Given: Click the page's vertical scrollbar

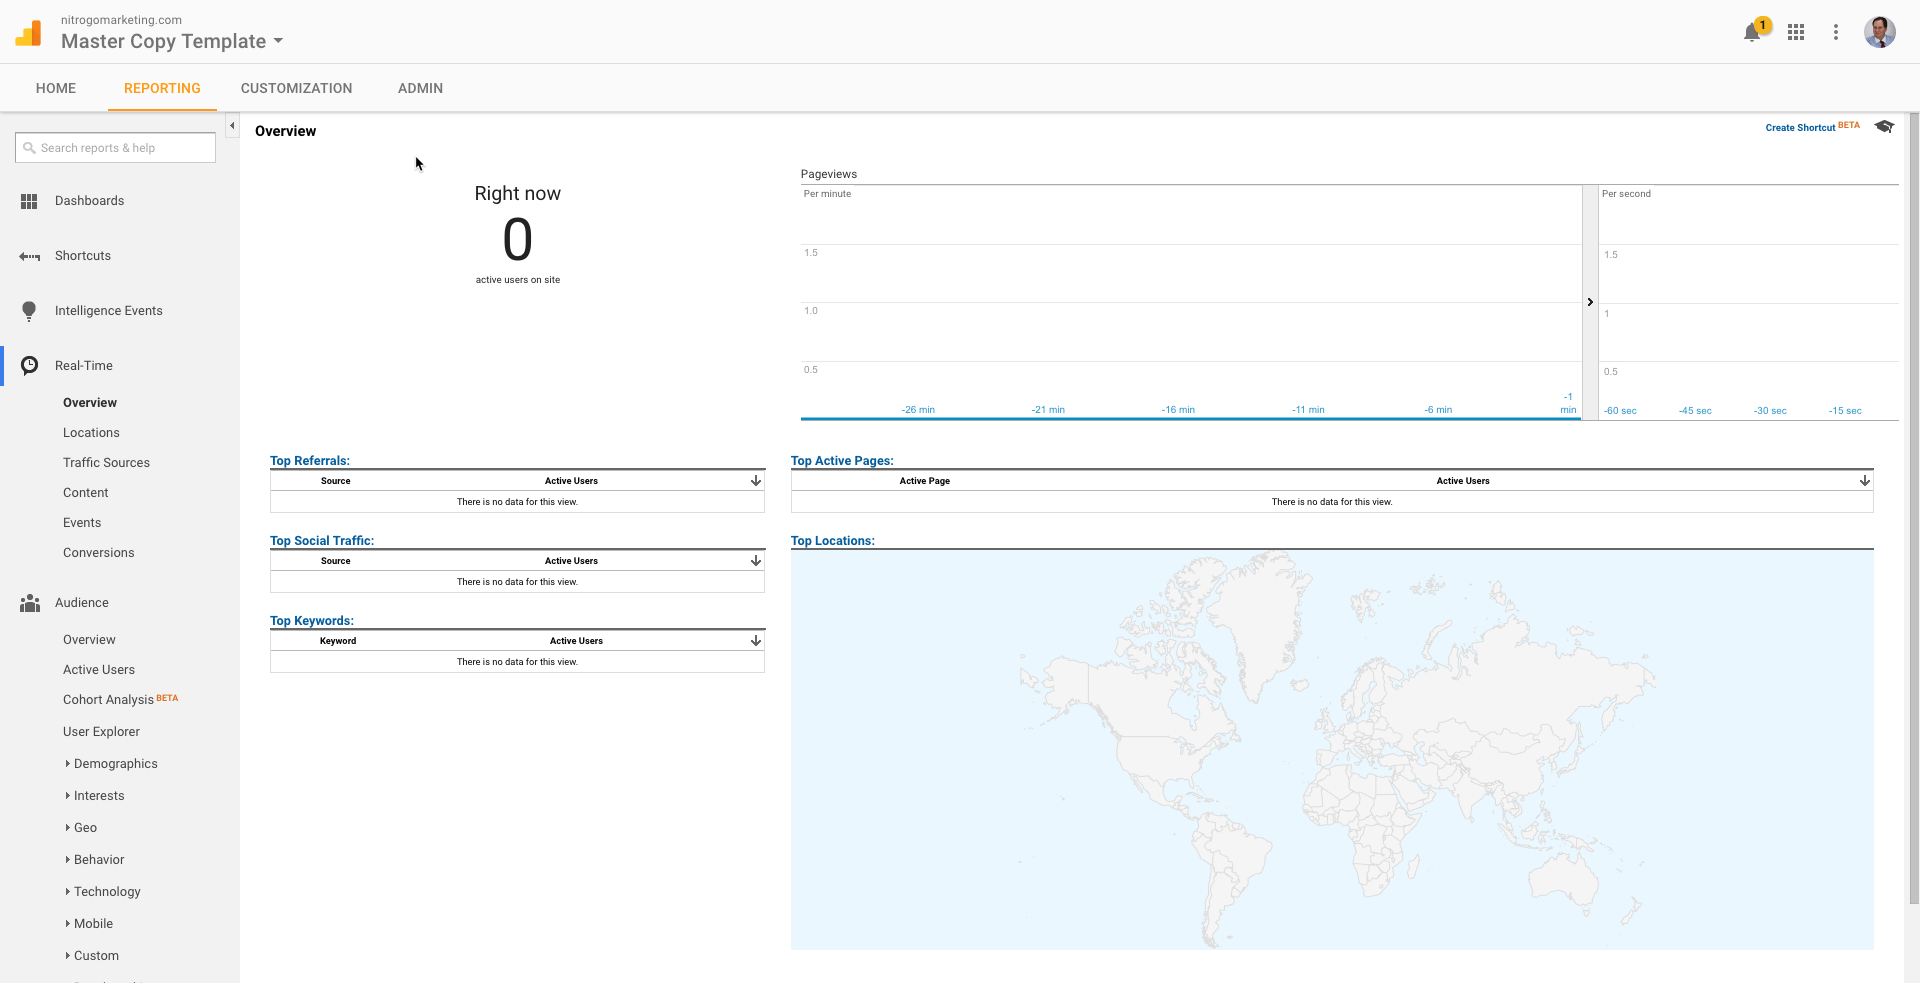Looking at the screenshot, I should (1914, 500).
